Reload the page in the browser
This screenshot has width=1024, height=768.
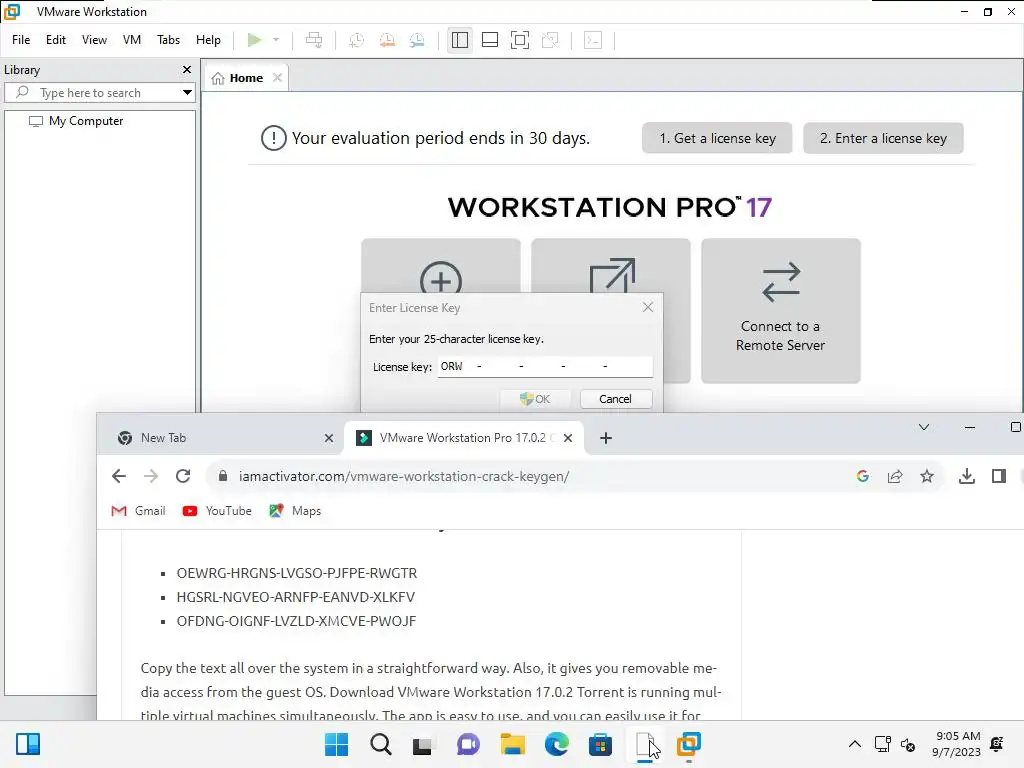pos(183,476)
